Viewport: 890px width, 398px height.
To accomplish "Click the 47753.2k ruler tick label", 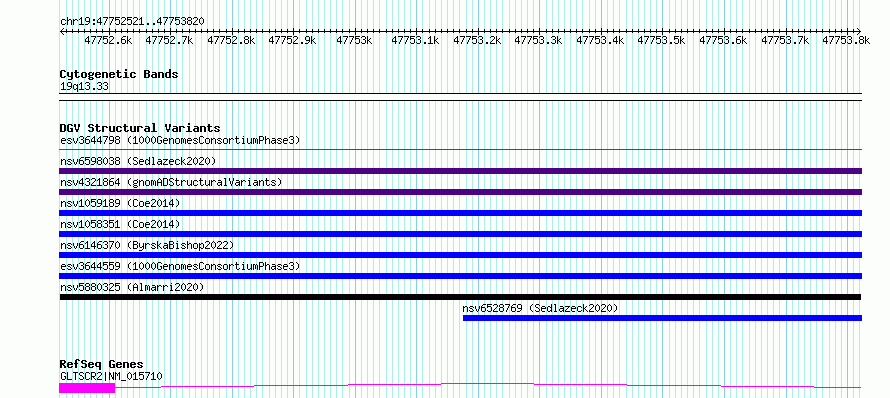I will (x=477, y=40).
